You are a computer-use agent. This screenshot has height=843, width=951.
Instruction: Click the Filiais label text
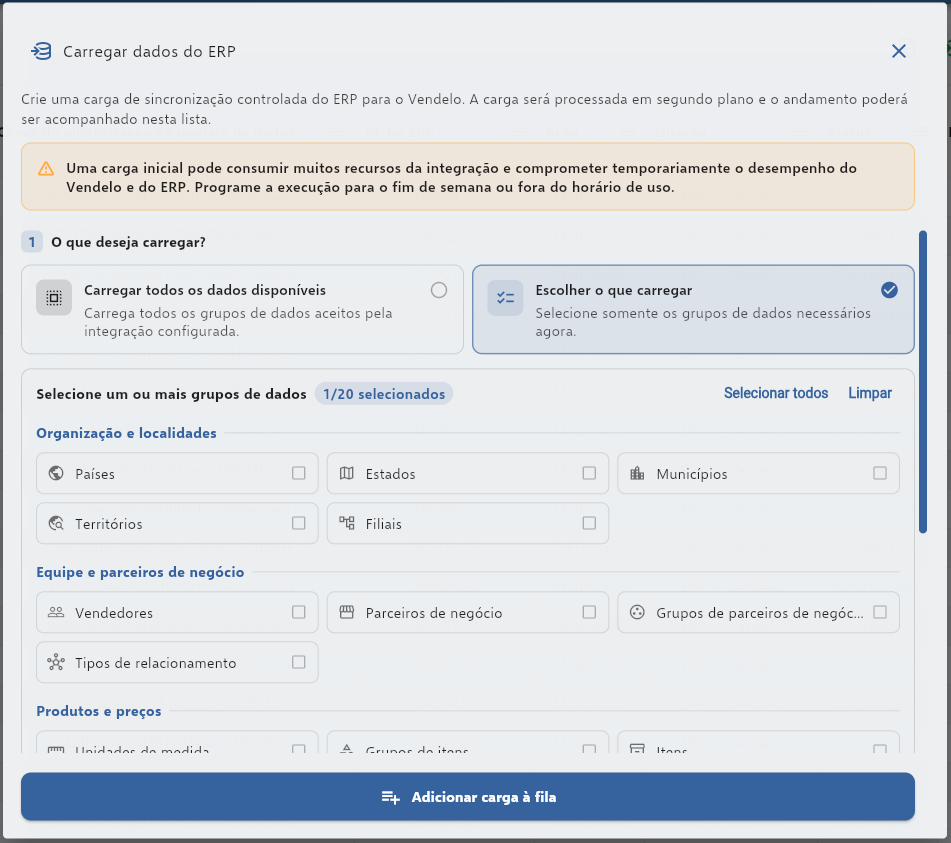[x=383, y=524]
